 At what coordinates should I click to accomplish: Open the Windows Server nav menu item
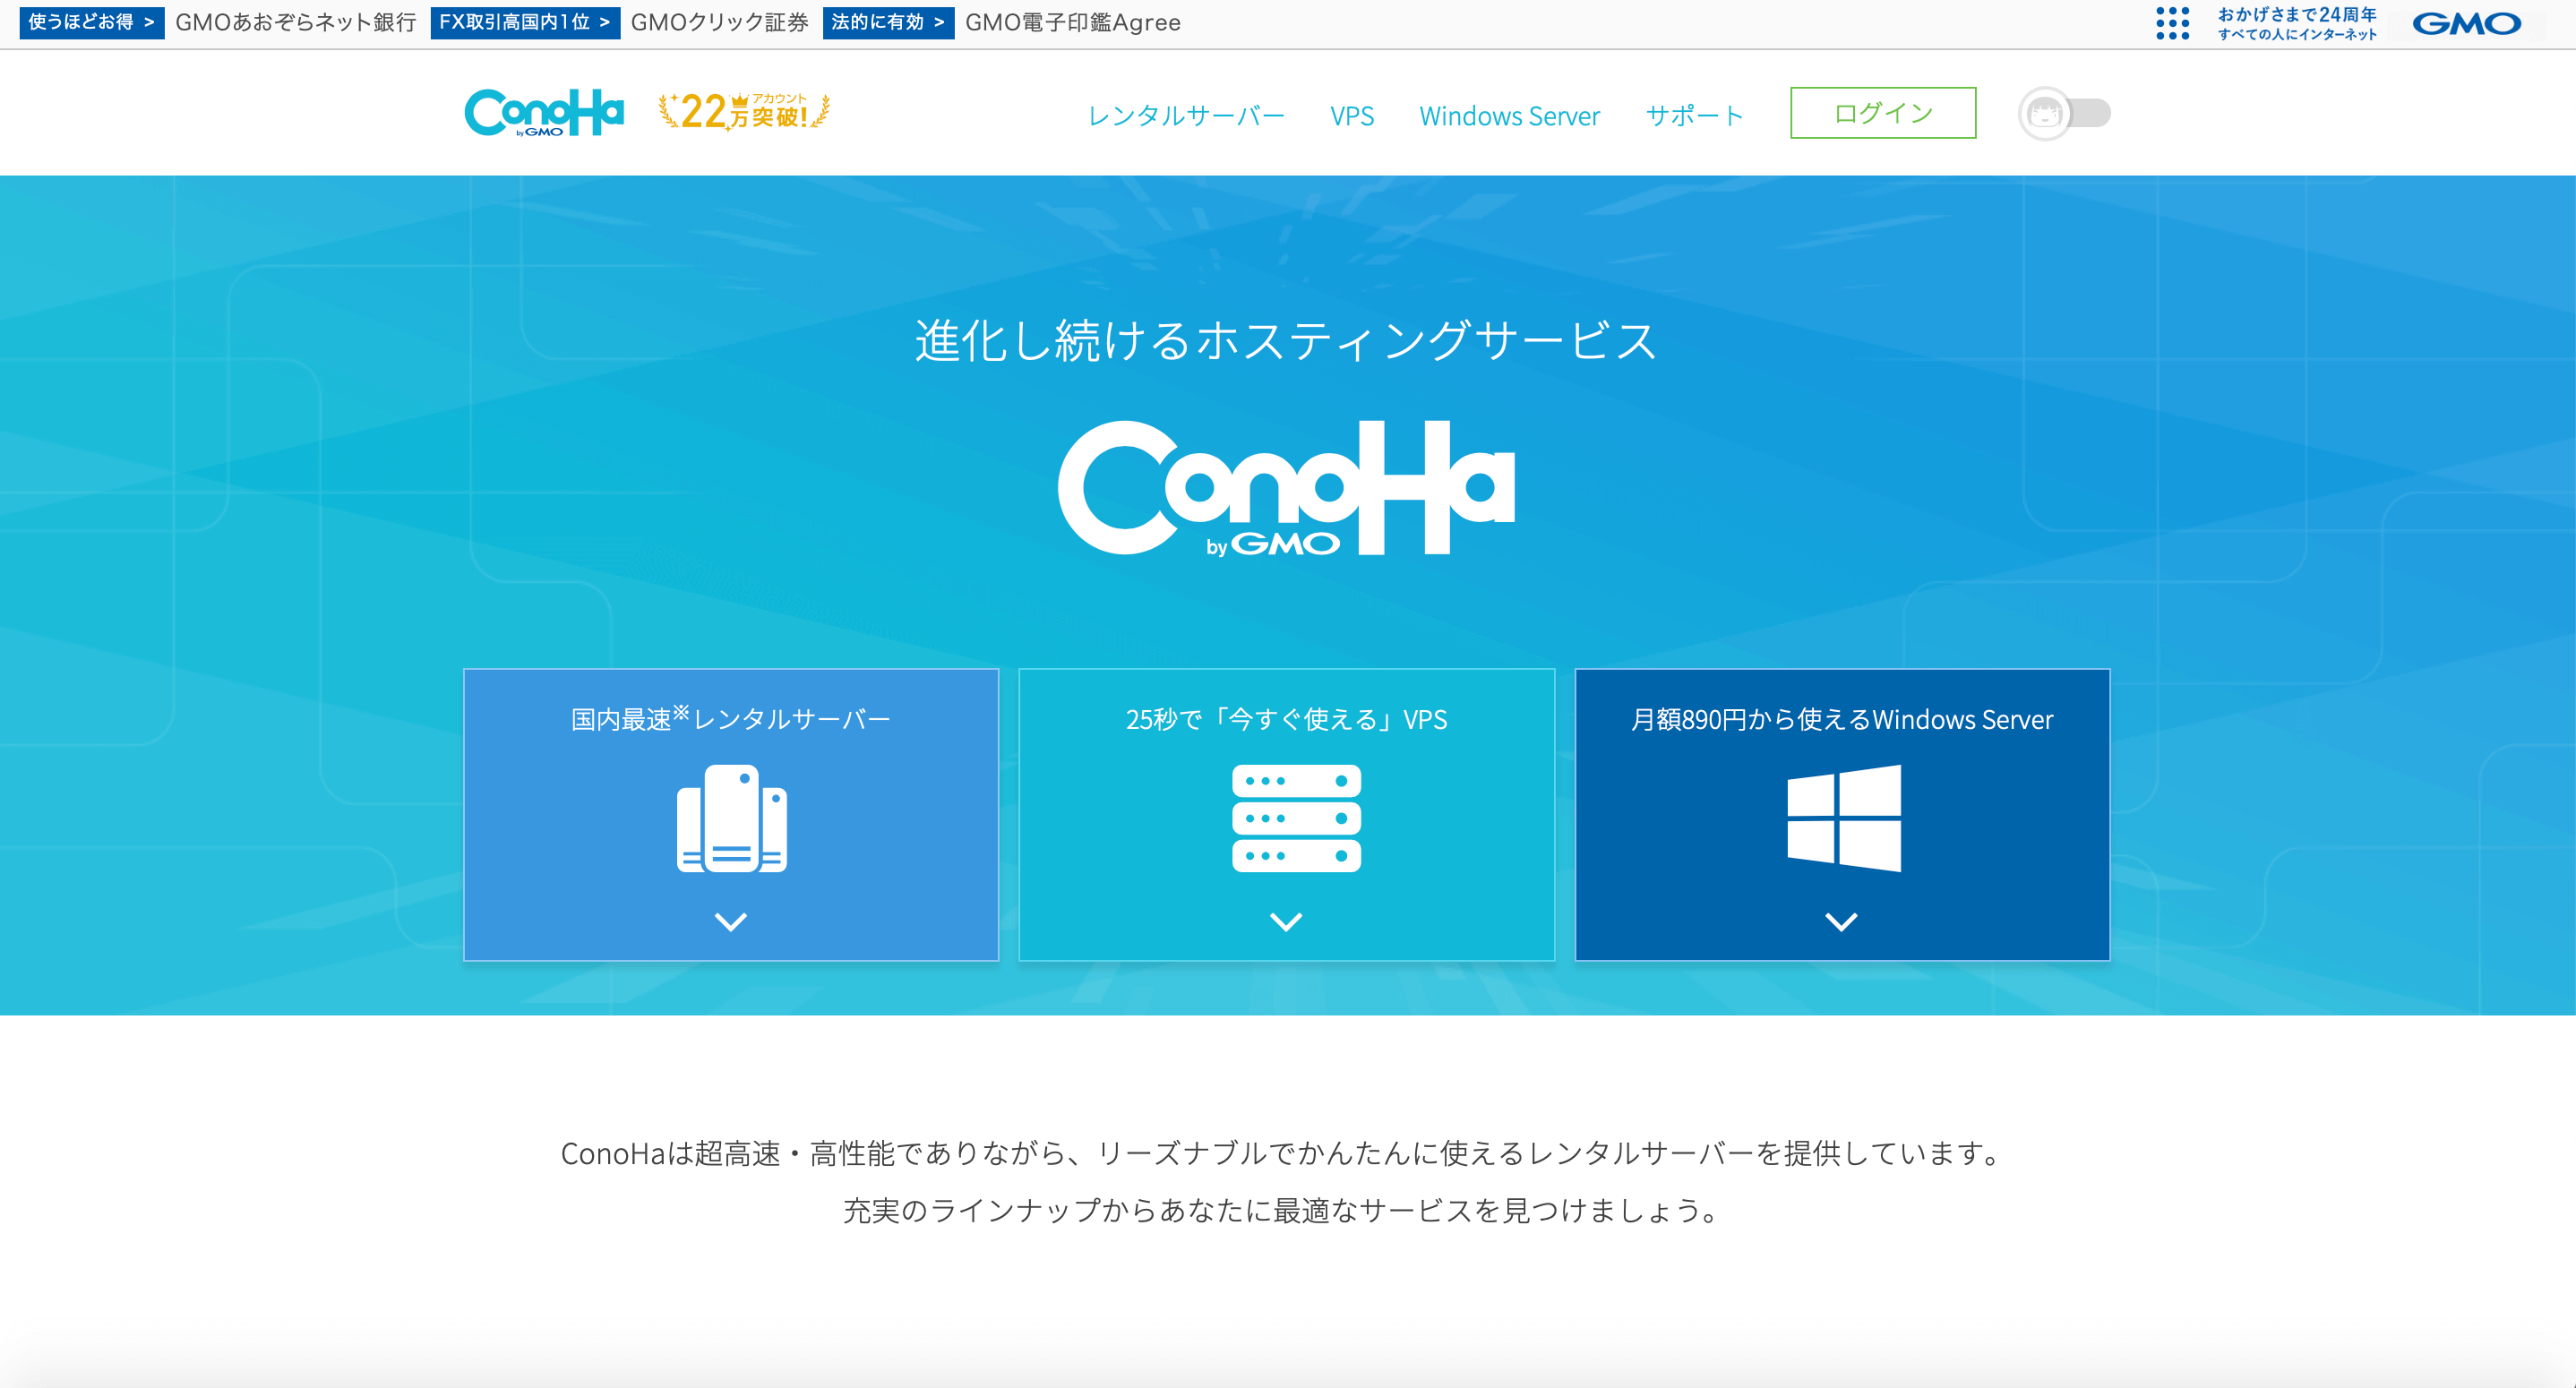coord(1509,116)
